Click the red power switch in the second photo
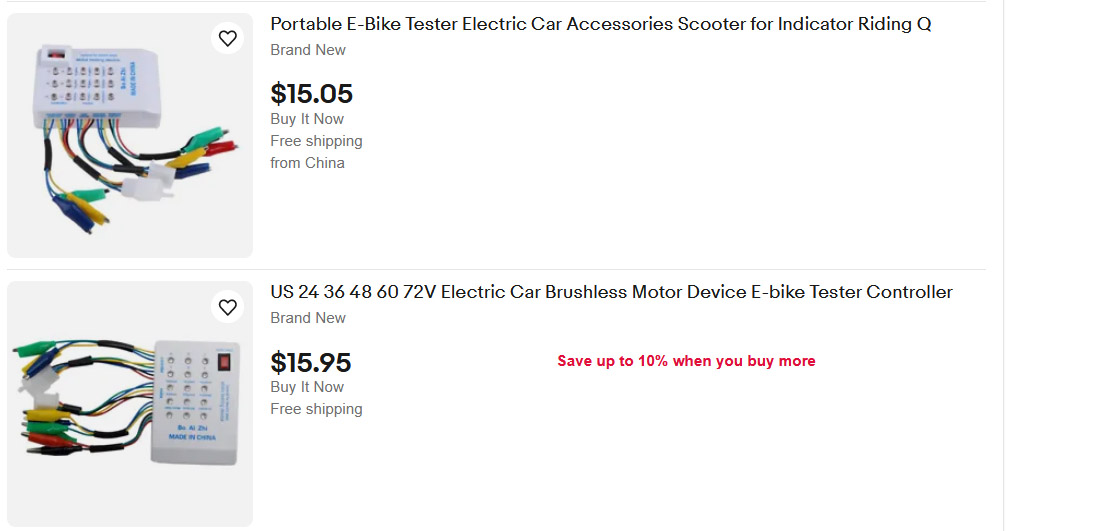Viewport: 1113px width, 531px height. pos(224,362)
